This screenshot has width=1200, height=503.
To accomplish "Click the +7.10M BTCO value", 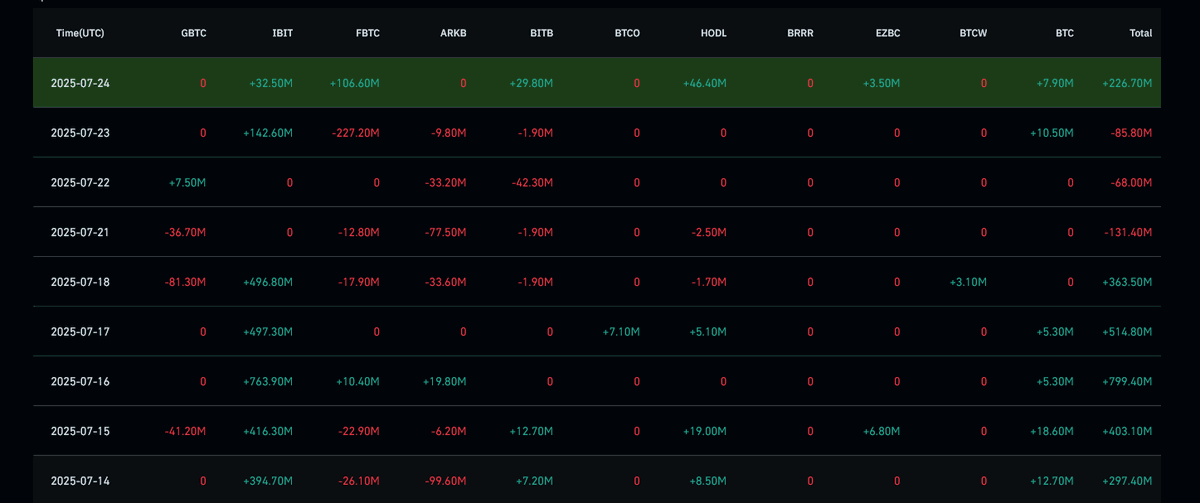I will coord(621,332).
